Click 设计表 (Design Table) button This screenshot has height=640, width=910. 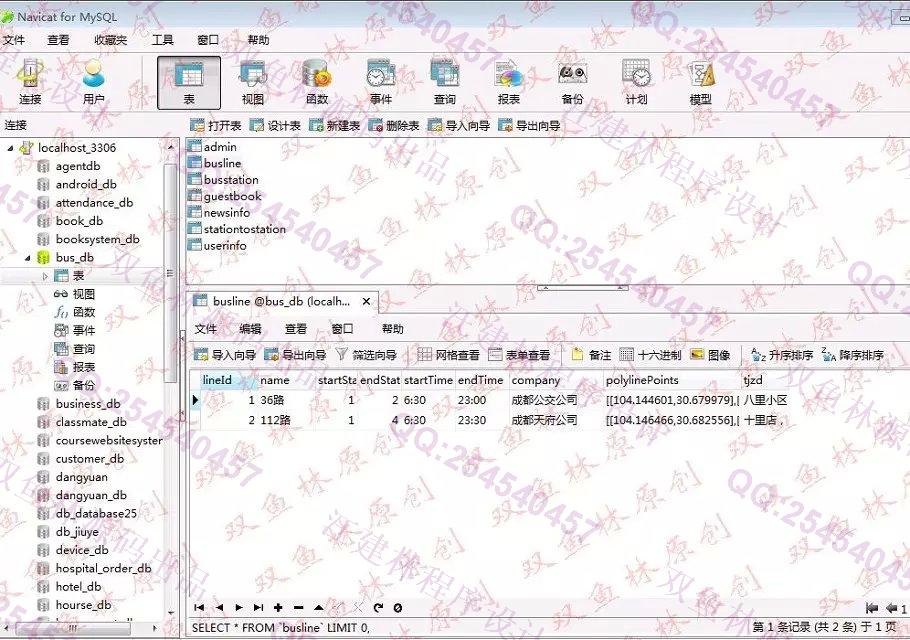tap(275, 125)
